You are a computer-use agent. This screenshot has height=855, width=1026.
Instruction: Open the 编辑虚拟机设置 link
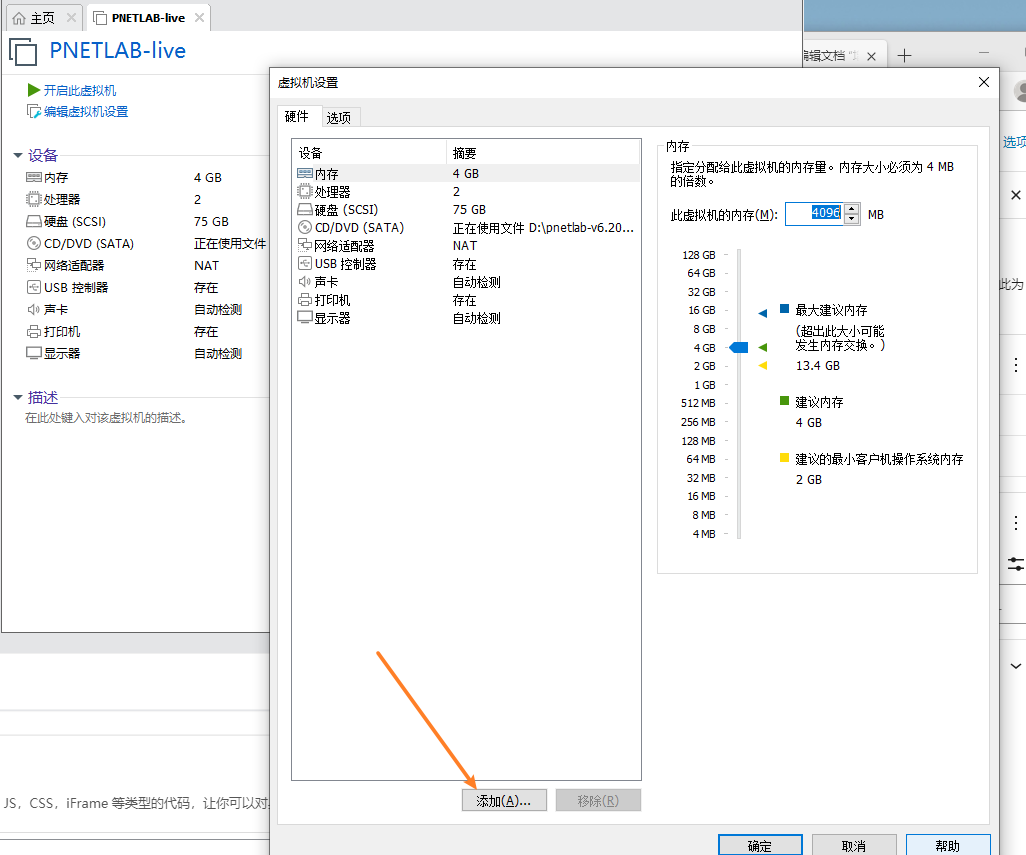click(x=85, y=112)
